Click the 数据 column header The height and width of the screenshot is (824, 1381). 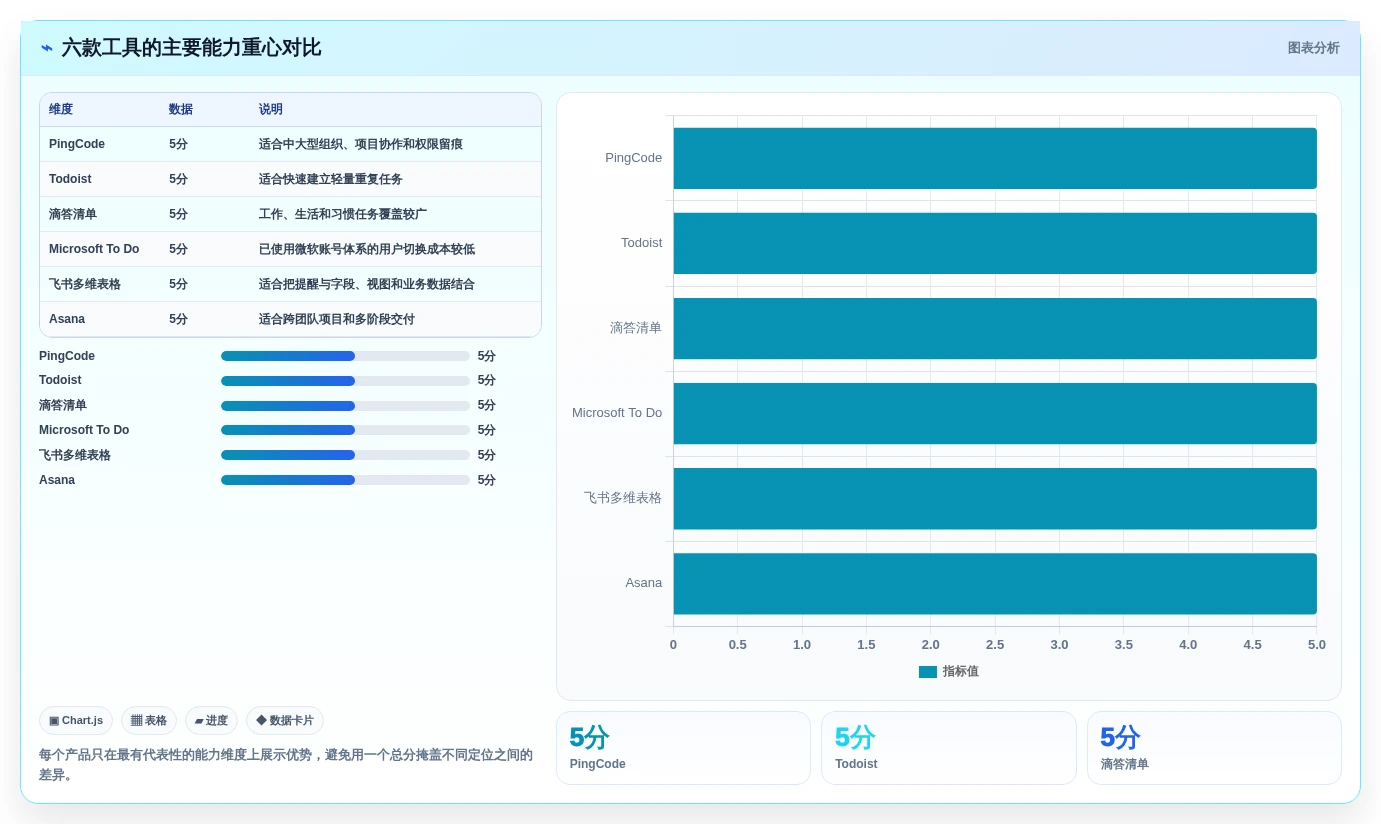[181, 109]
